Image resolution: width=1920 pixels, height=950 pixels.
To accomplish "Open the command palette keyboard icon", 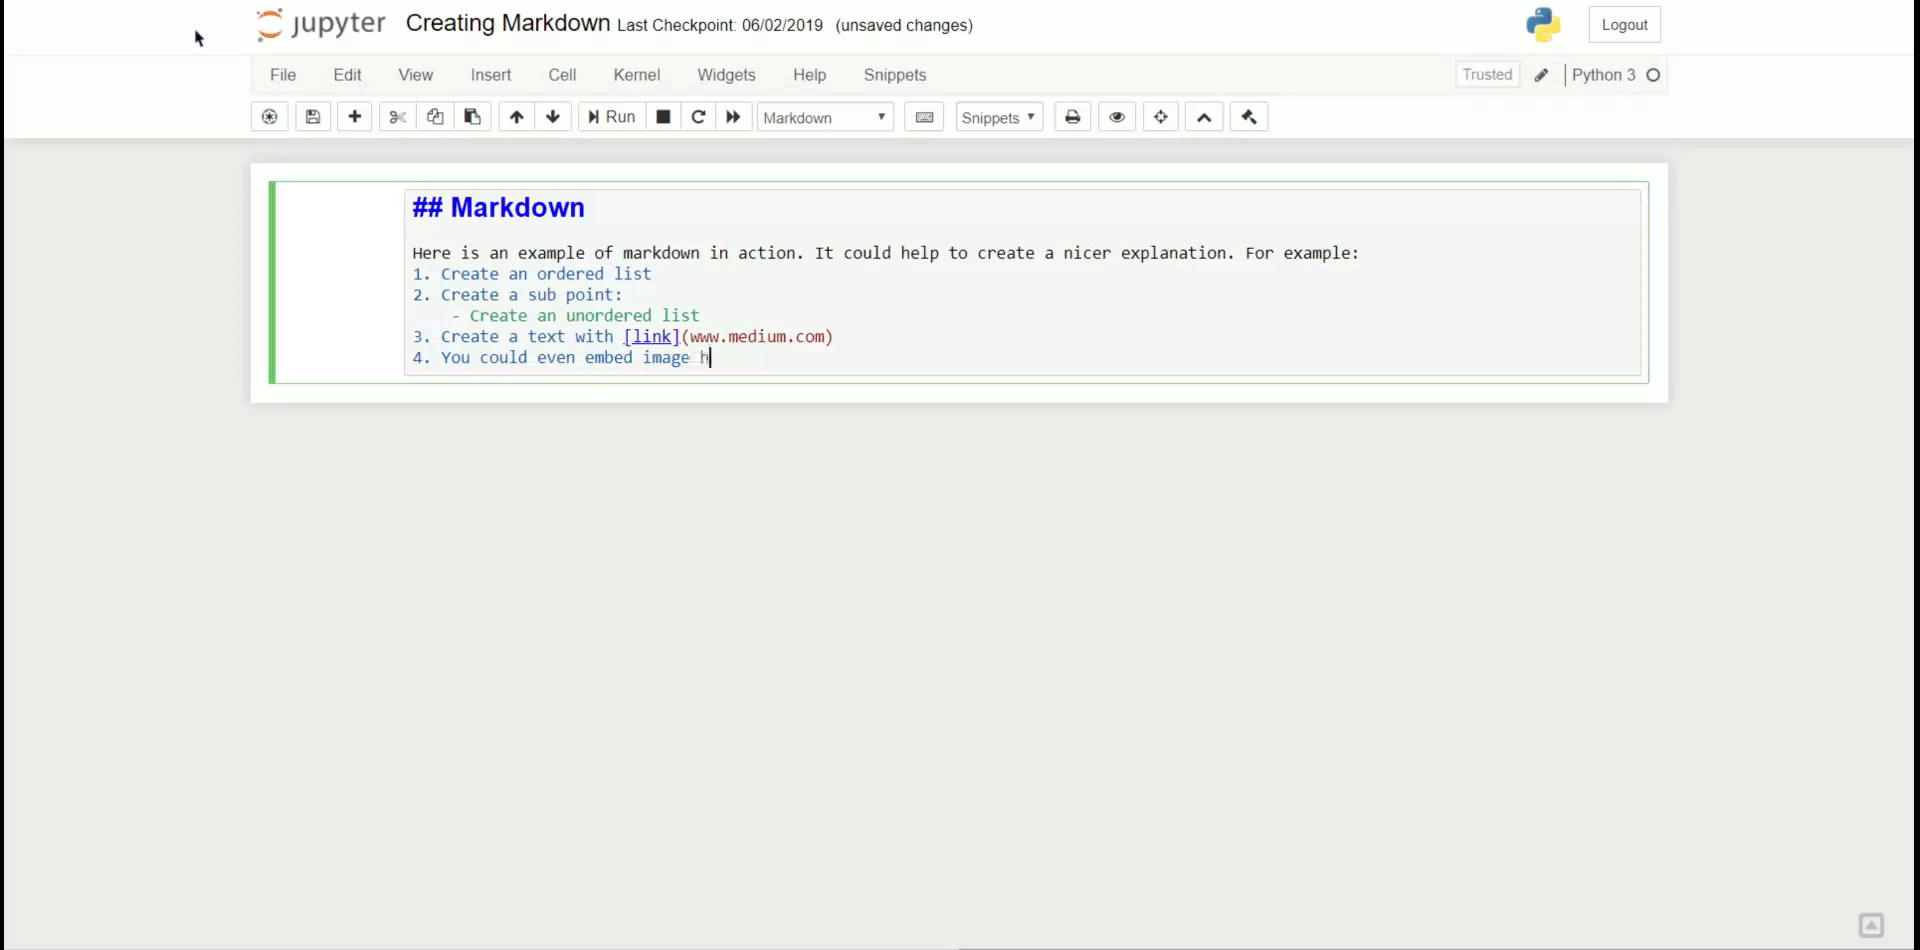I will 923,116.
